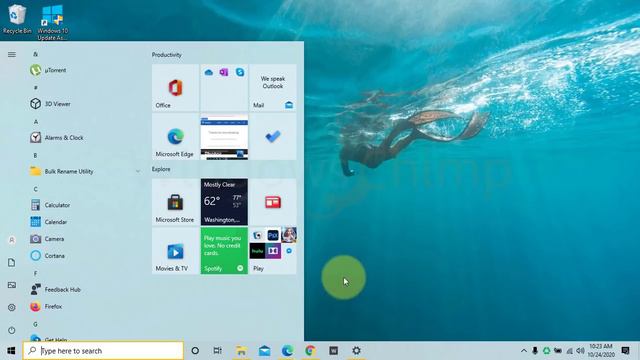
Task: Click the Power button in Start sidebar
Action: pyautogui.click(x=12, y=330)
